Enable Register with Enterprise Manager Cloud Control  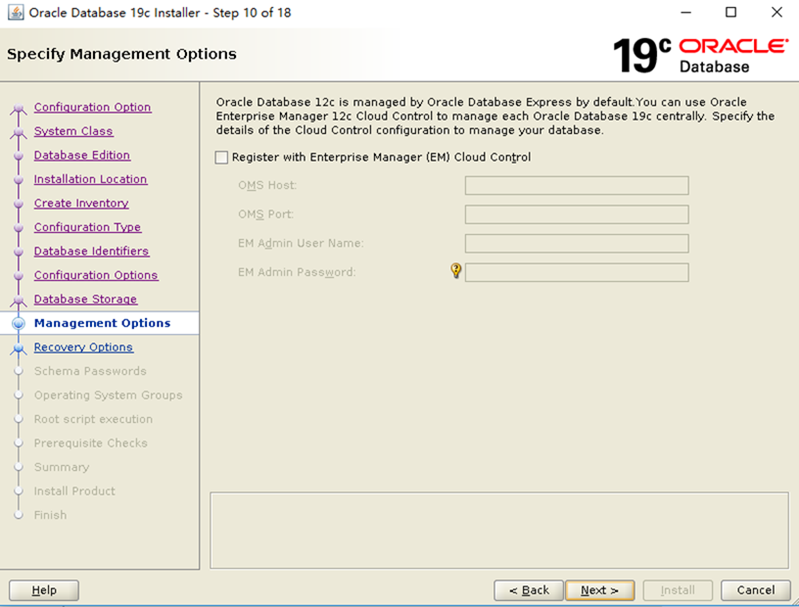click(221, 157)
